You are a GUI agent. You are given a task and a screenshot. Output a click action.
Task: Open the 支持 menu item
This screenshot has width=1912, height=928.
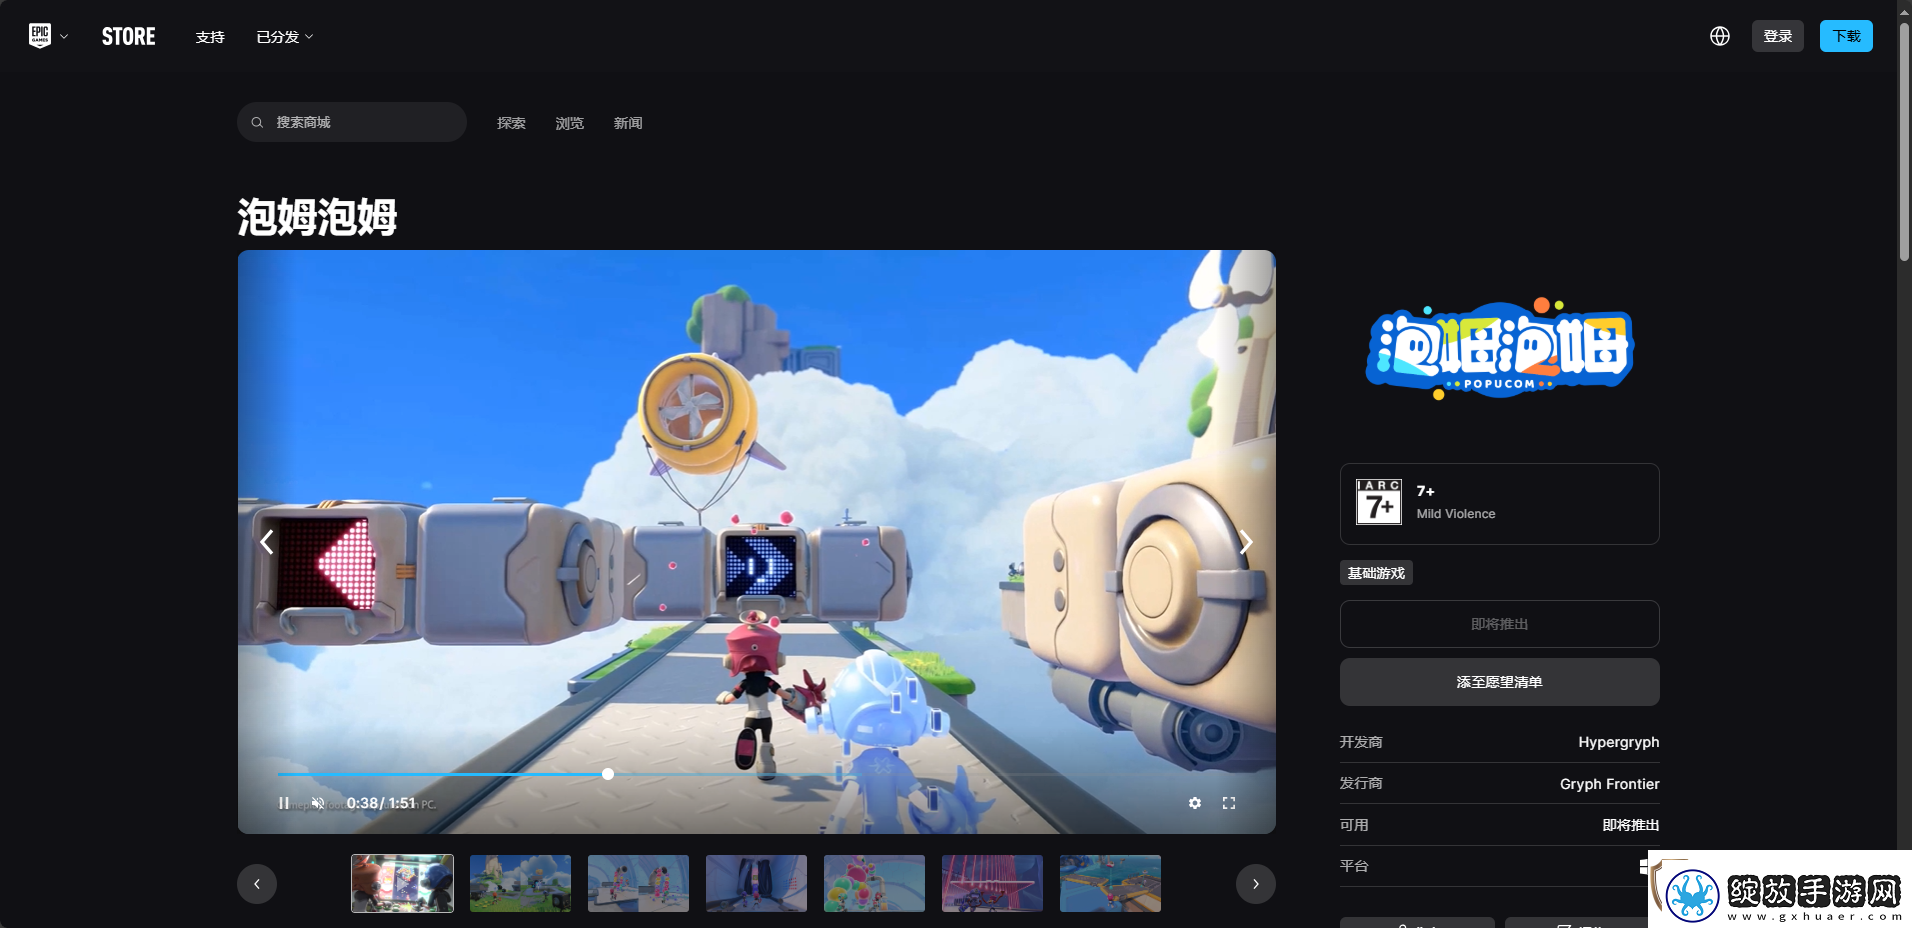pos(210,37)
